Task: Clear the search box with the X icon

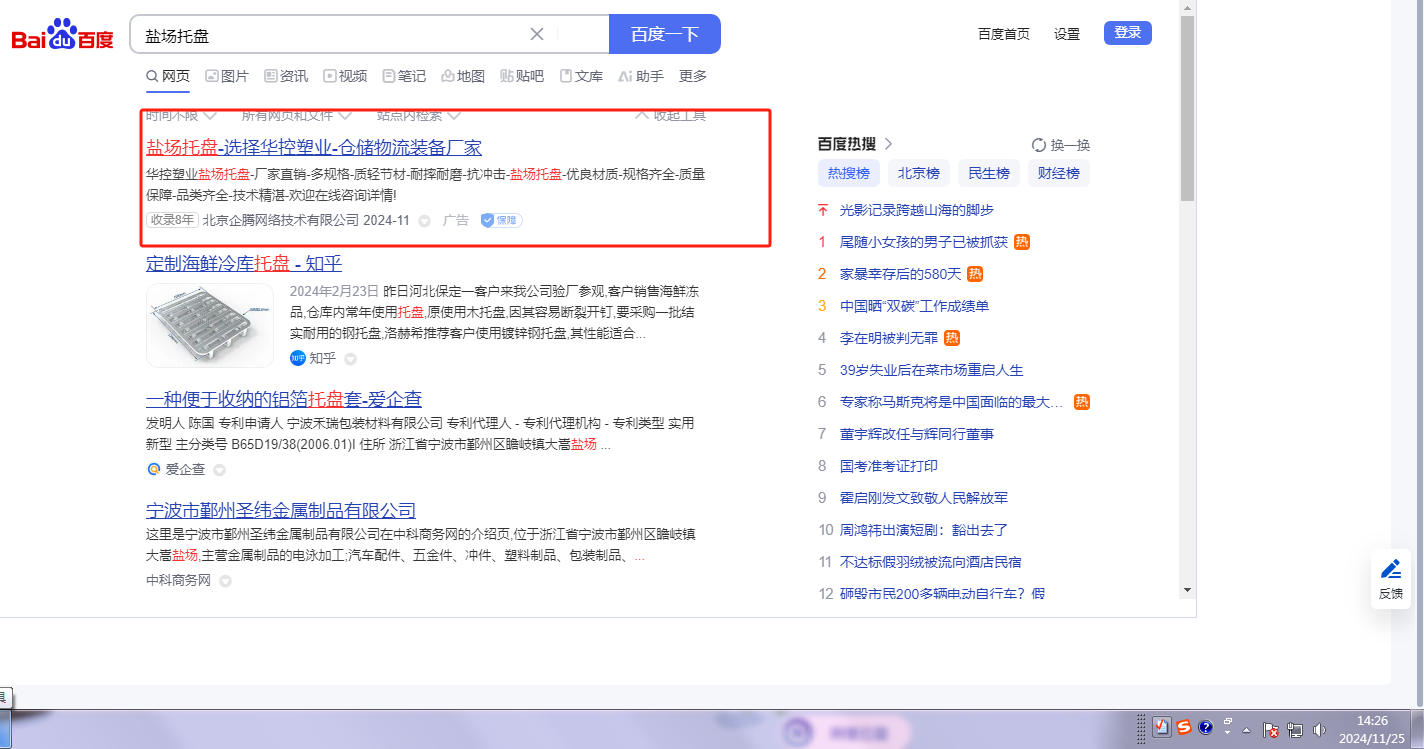Action: (x=537, y=34)
